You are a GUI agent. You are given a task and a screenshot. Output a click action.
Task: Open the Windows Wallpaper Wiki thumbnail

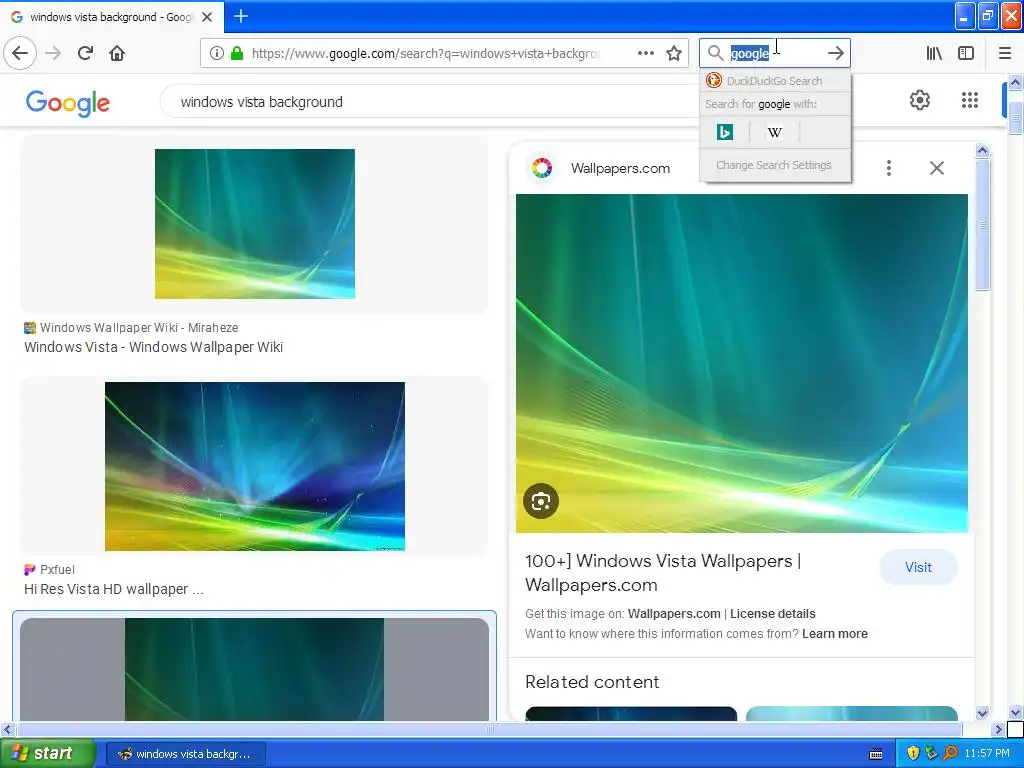(x=255, y=224)
